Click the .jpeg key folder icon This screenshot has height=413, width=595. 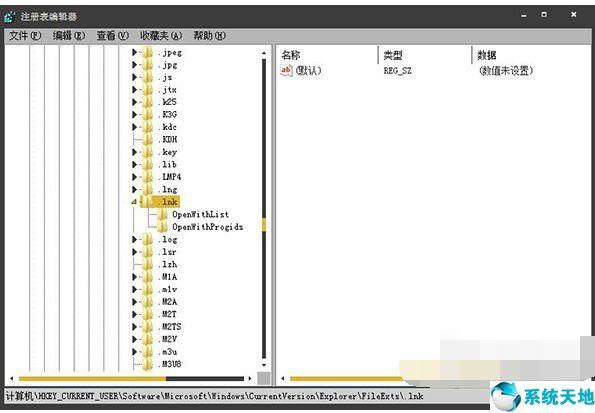tap(148, 52)
